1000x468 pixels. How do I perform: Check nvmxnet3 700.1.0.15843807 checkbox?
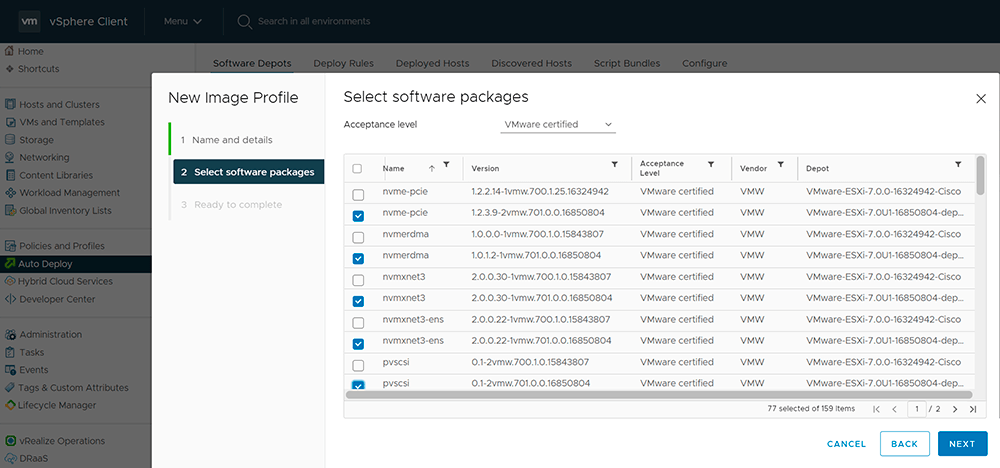pos(358,280)
